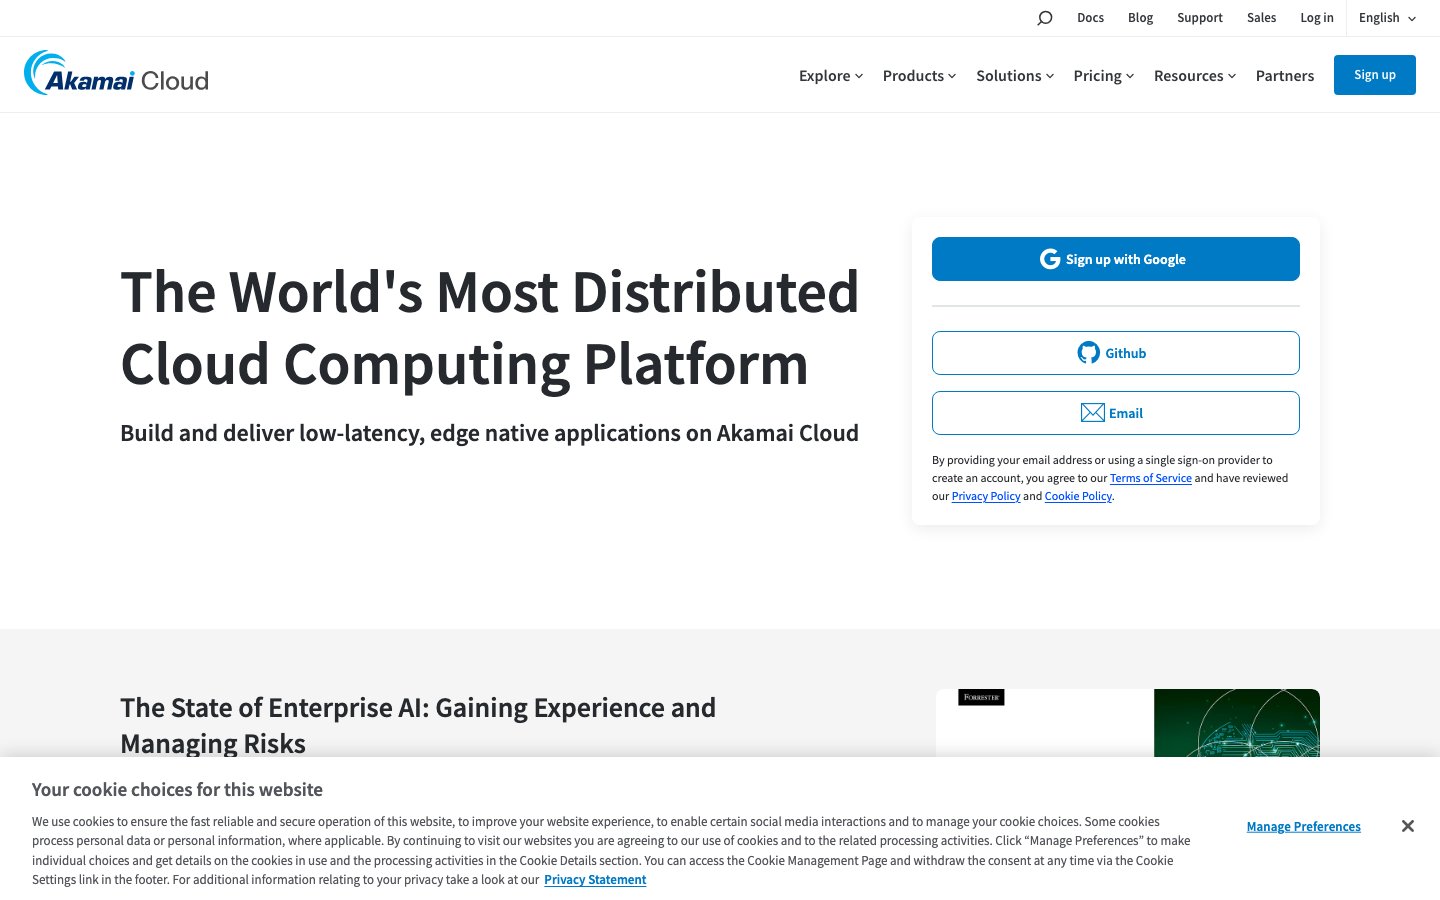This screenshot has width=1440, height=900.
Task: Open the Partners nav item
Action: click(1285, 76)
